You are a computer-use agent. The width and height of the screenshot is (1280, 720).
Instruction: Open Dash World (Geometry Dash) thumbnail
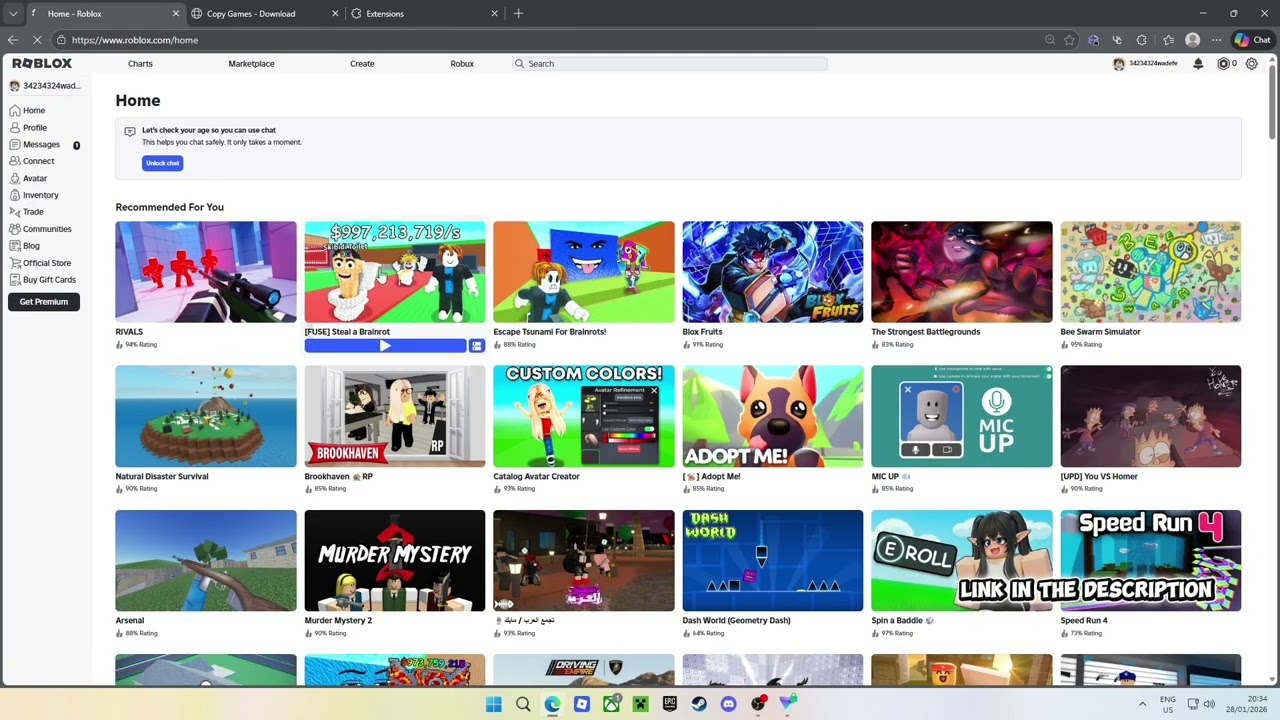[x=773, y=561]
